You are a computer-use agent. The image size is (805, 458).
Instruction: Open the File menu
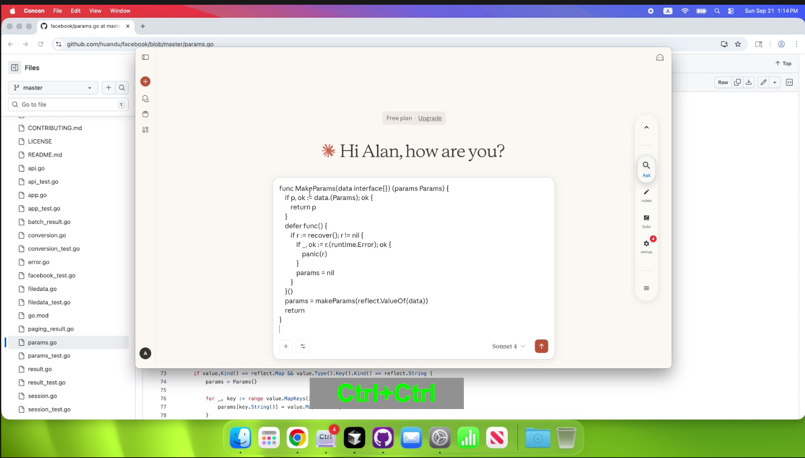[x=58, y=11]
